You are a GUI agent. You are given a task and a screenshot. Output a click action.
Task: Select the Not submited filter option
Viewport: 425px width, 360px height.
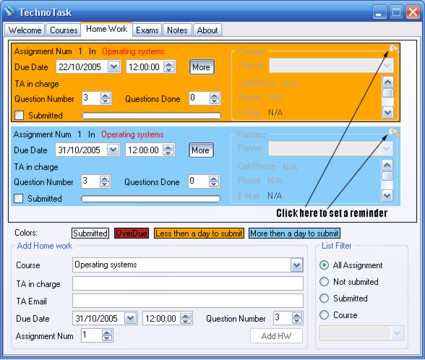point(324,282)
